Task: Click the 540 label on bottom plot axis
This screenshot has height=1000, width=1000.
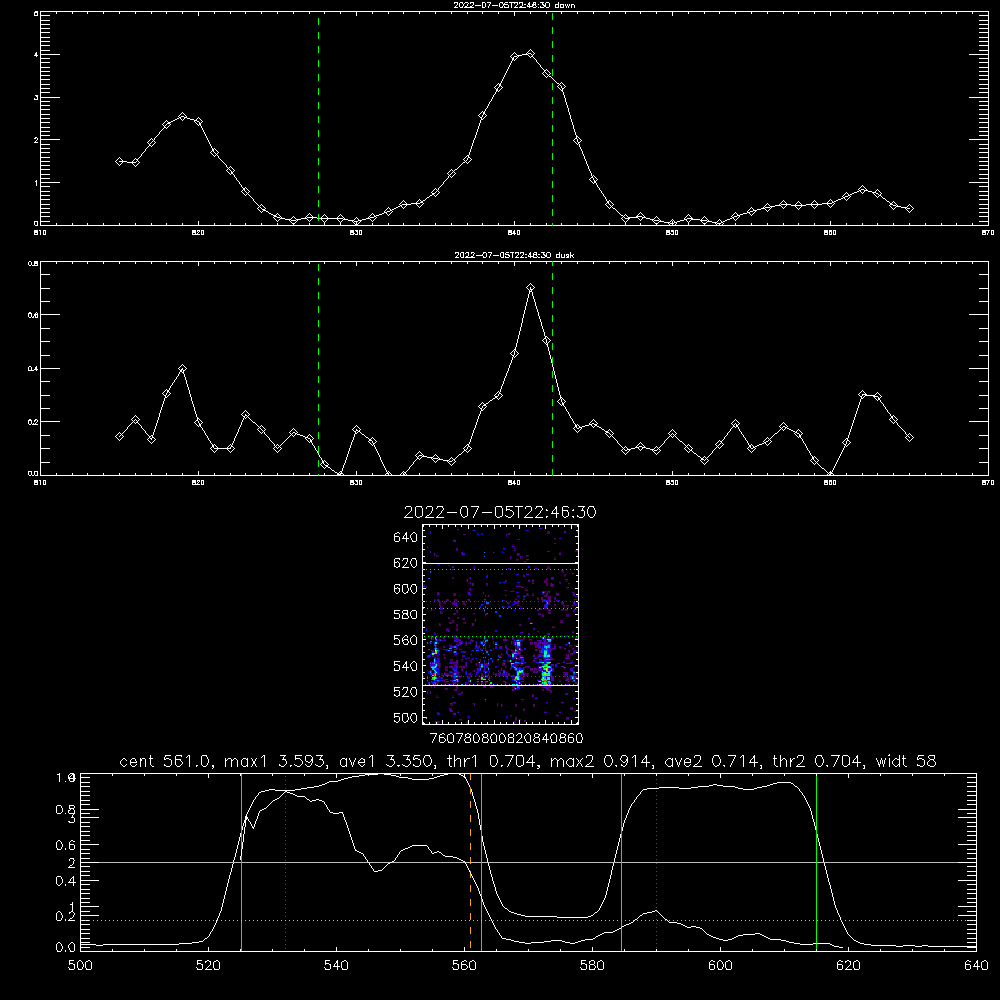Action: [x=336, y=966]
